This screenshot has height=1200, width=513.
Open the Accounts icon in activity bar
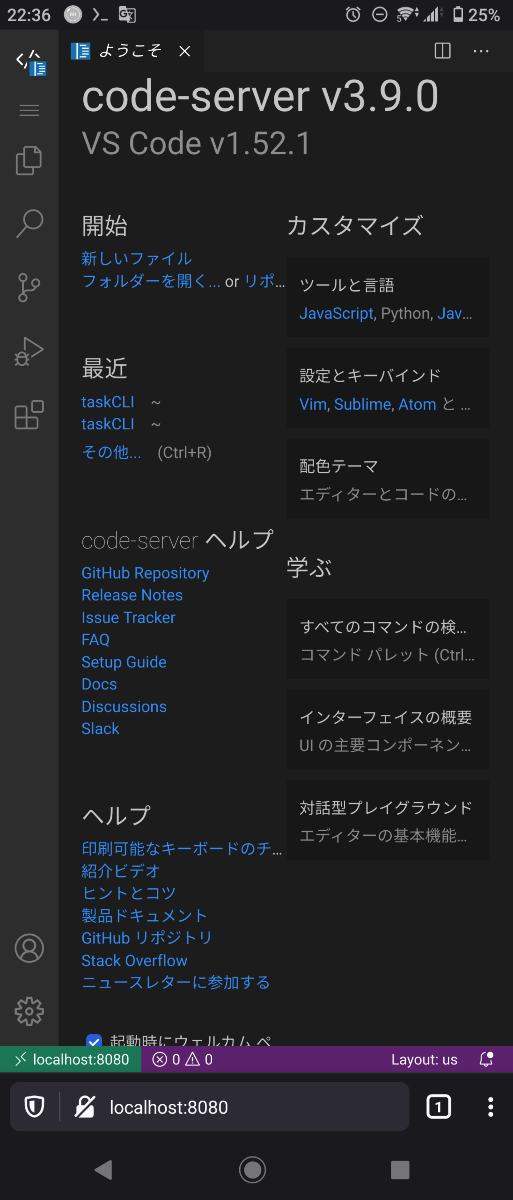coord(29,948)
